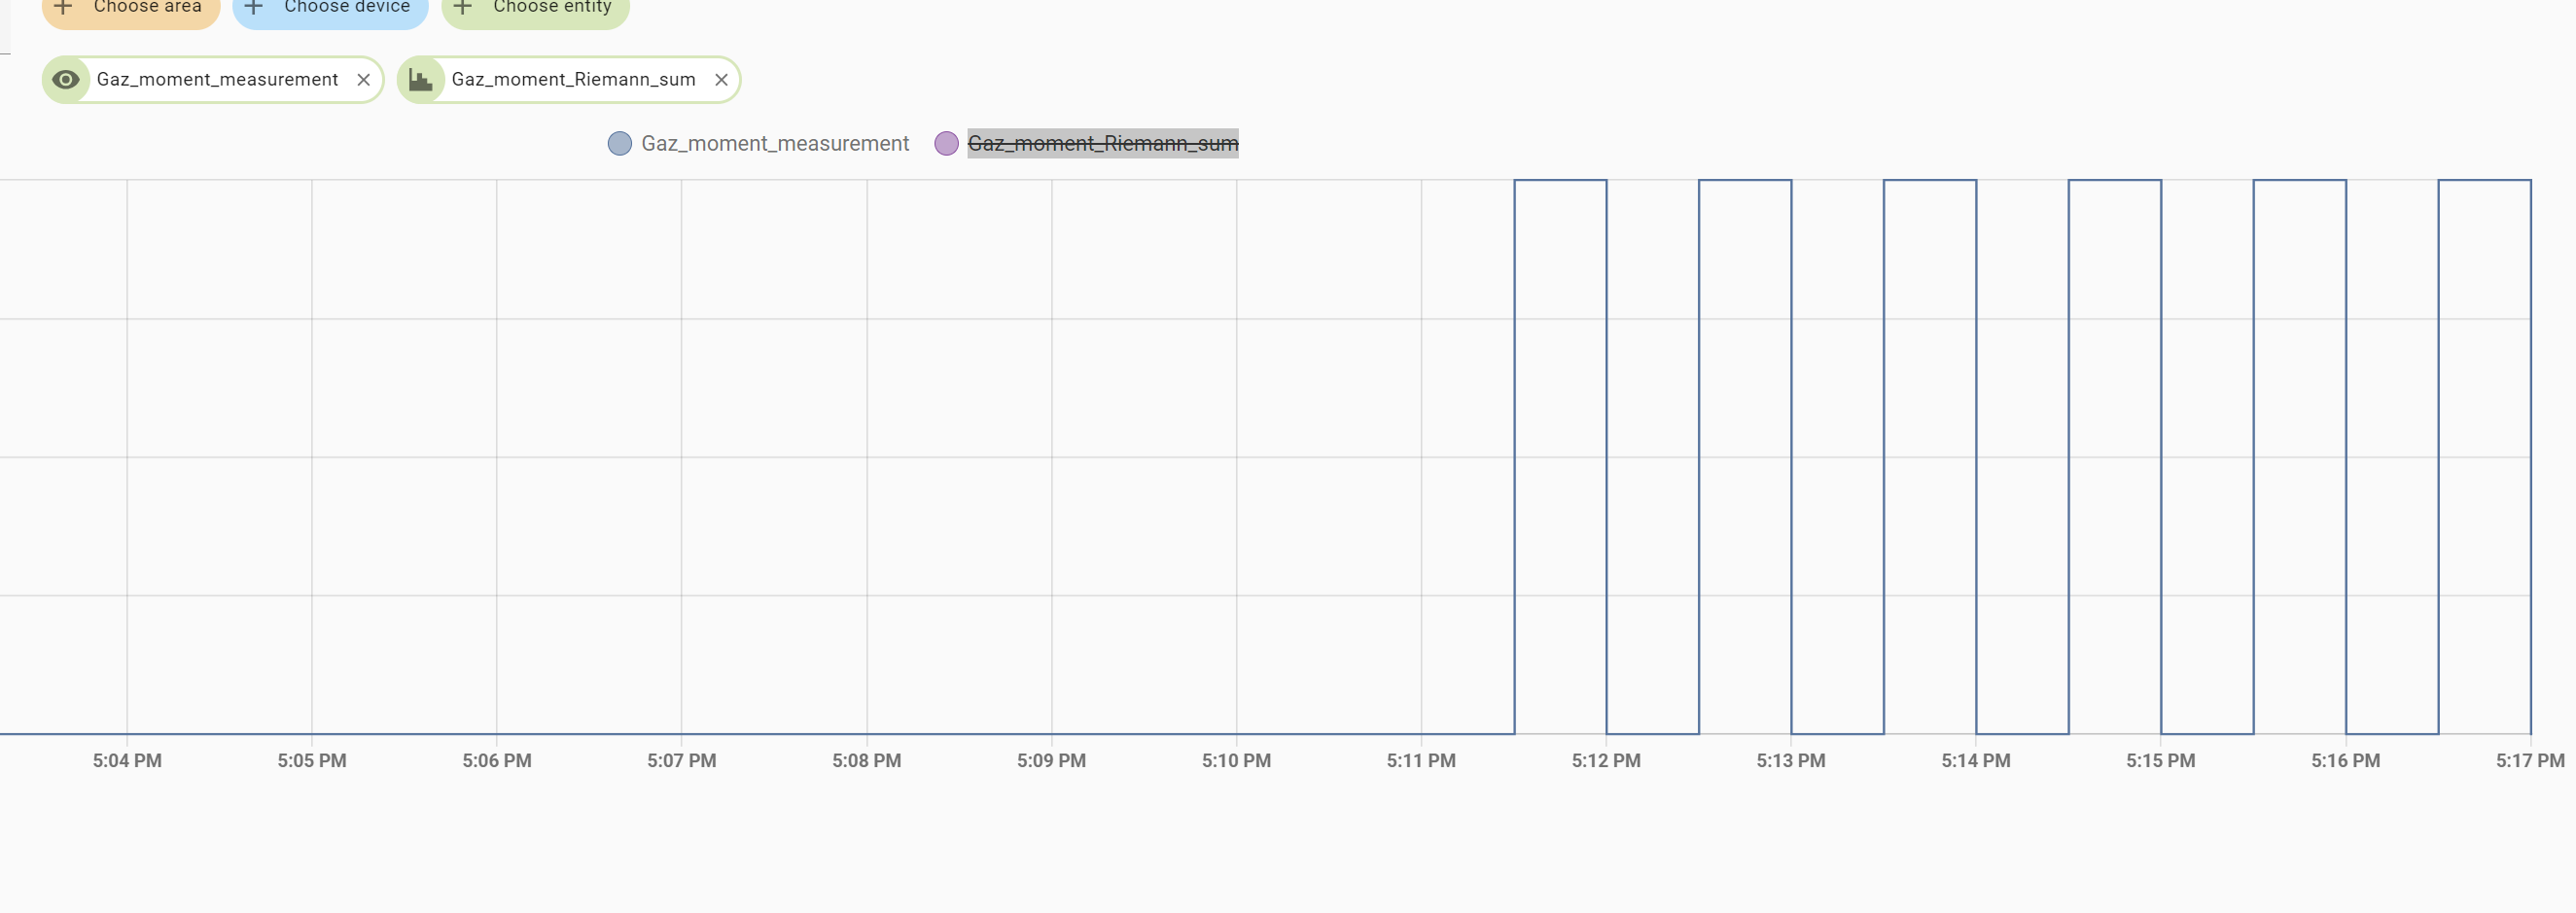The width and height of the screenshot is (2576, 913).
Task: Toggle Gaz_moment_measurement legend label visibility
Action: pyautogui.click(x=774, y=144)
